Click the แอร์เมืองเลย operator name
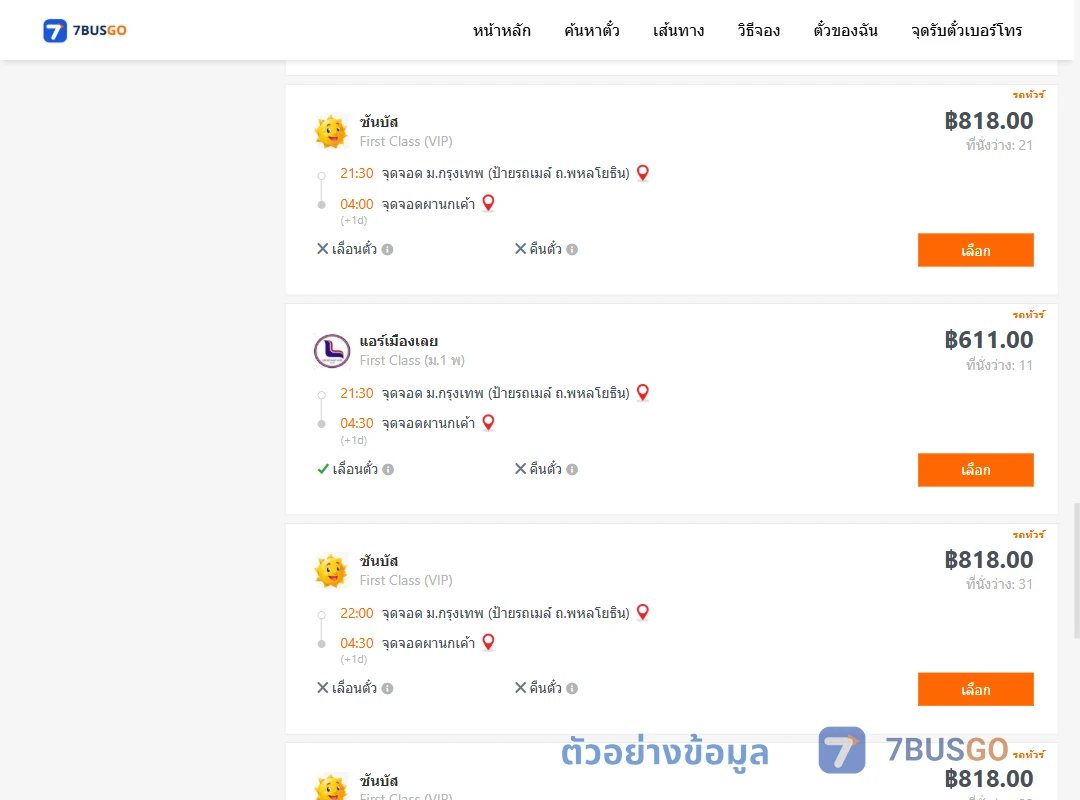This screenshot has height=800, width=1080. 398,341
